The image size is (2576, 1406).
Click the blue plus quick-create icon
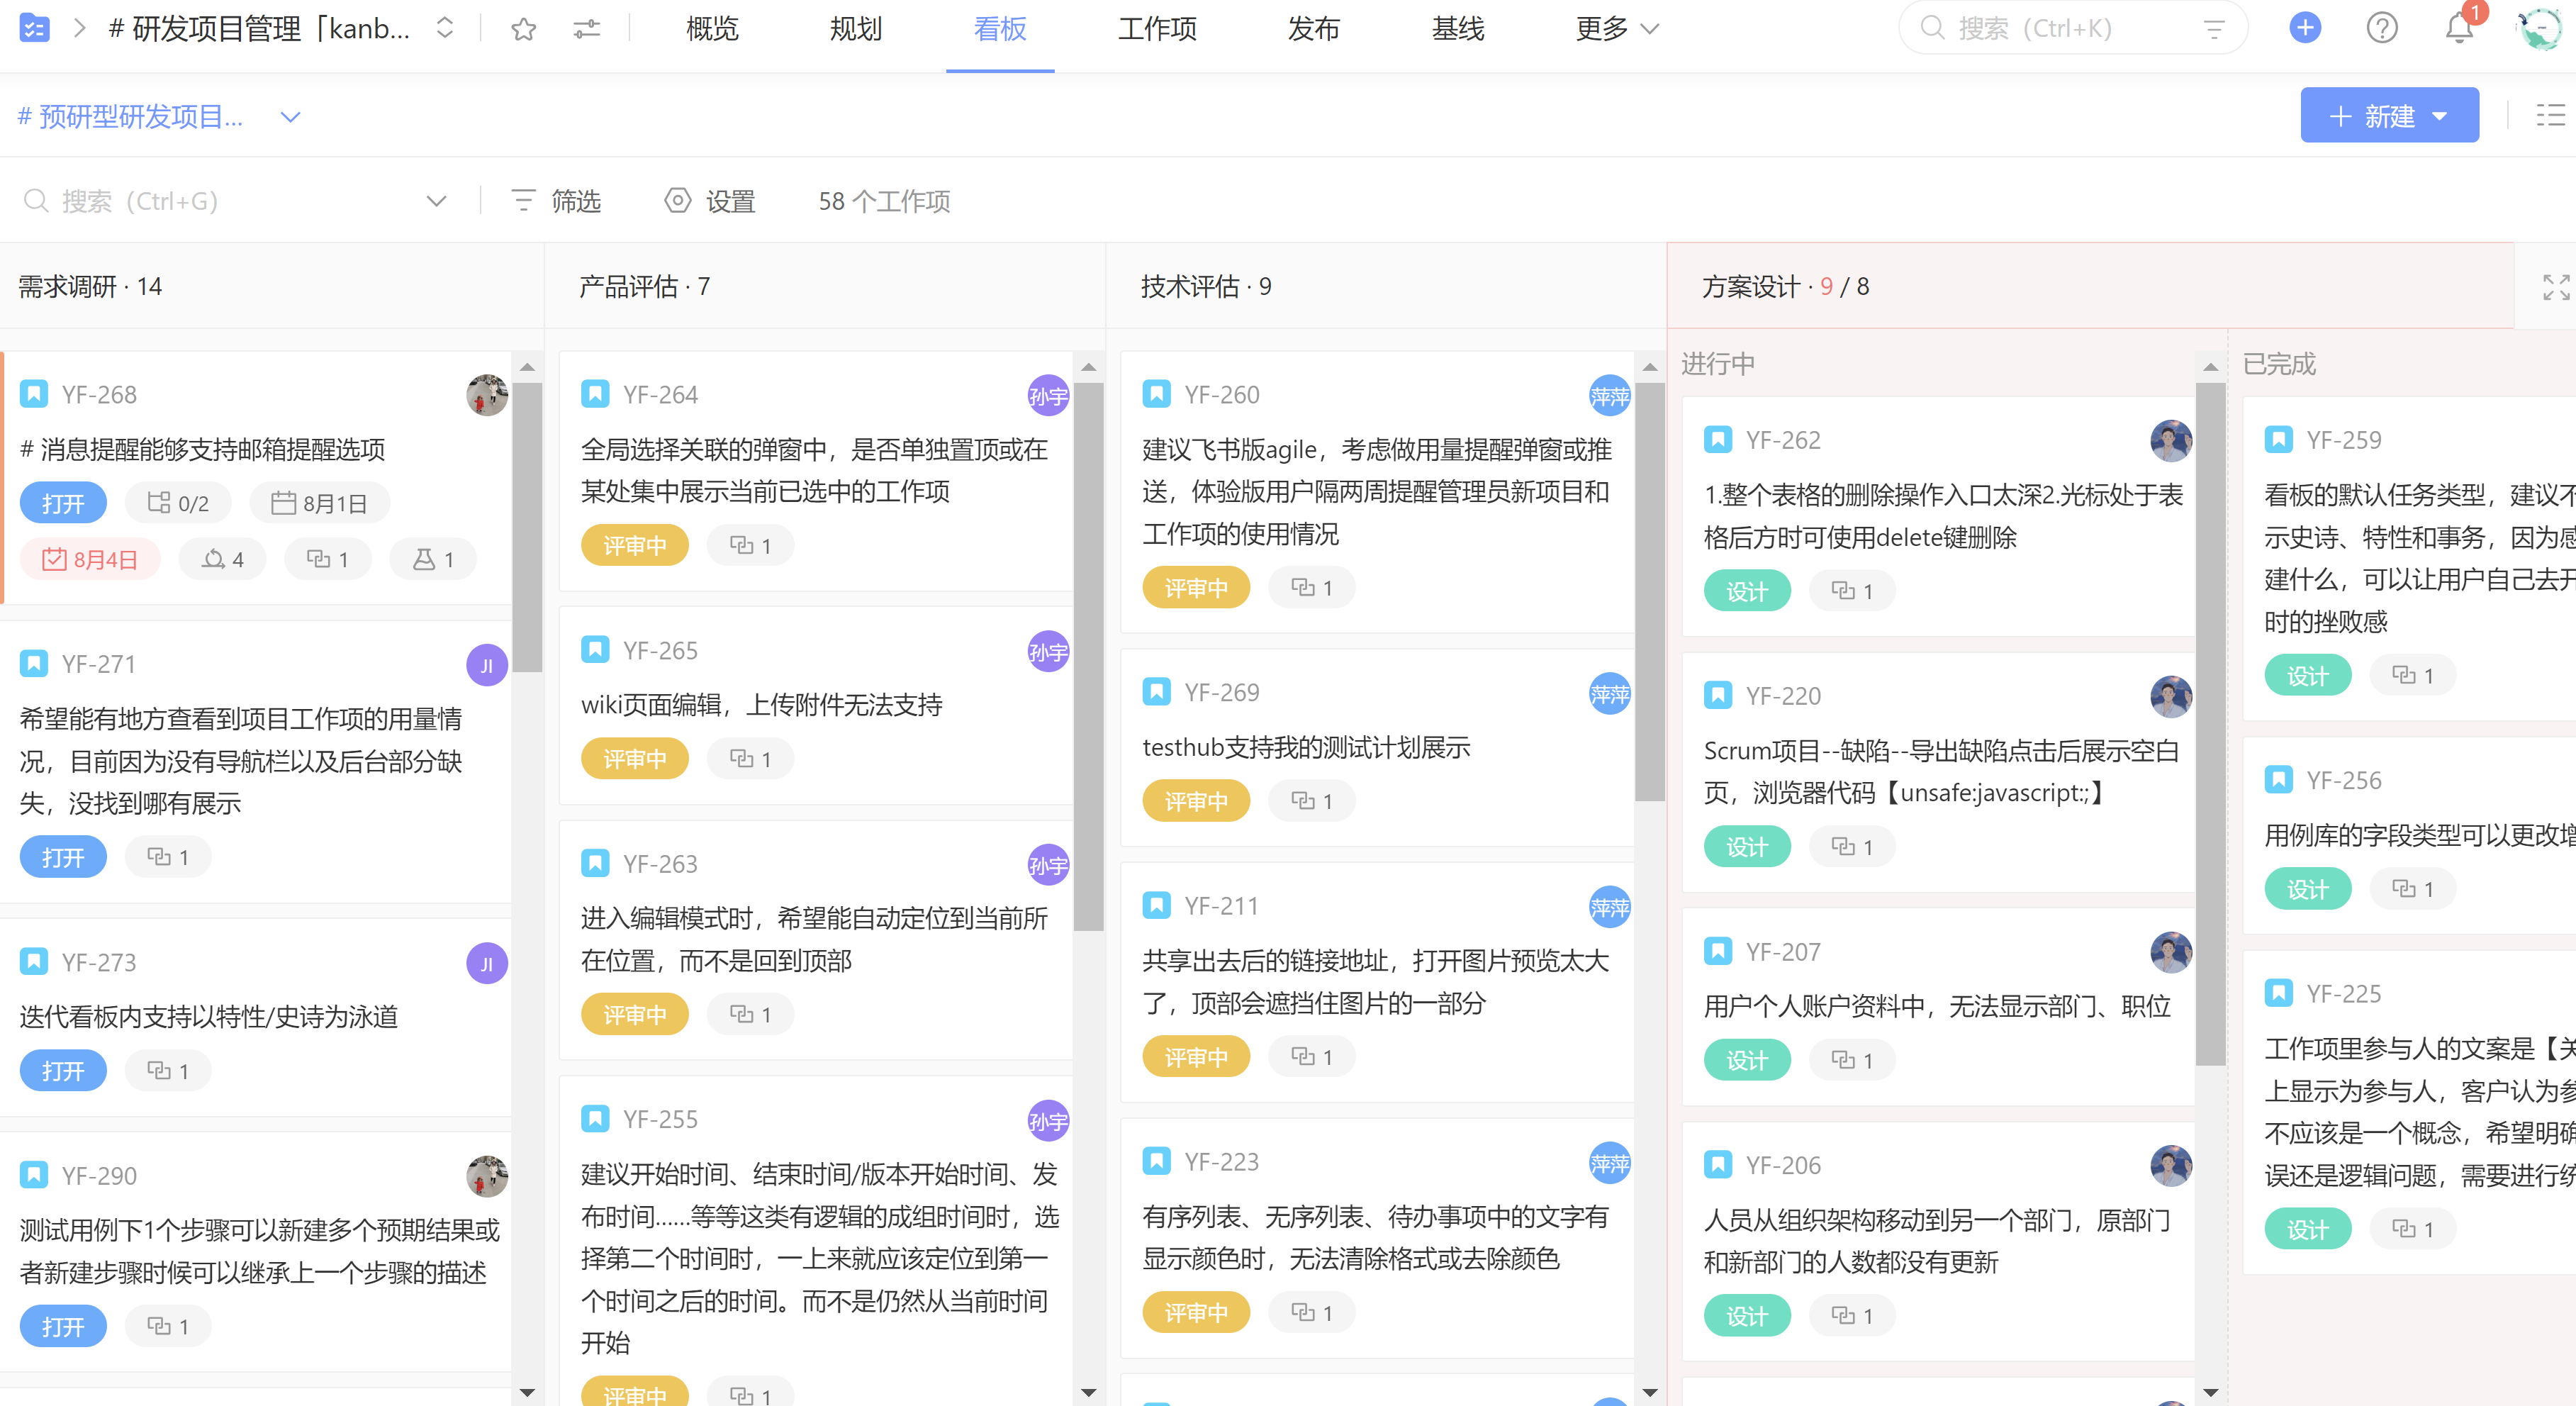(x=2305, y=28)
